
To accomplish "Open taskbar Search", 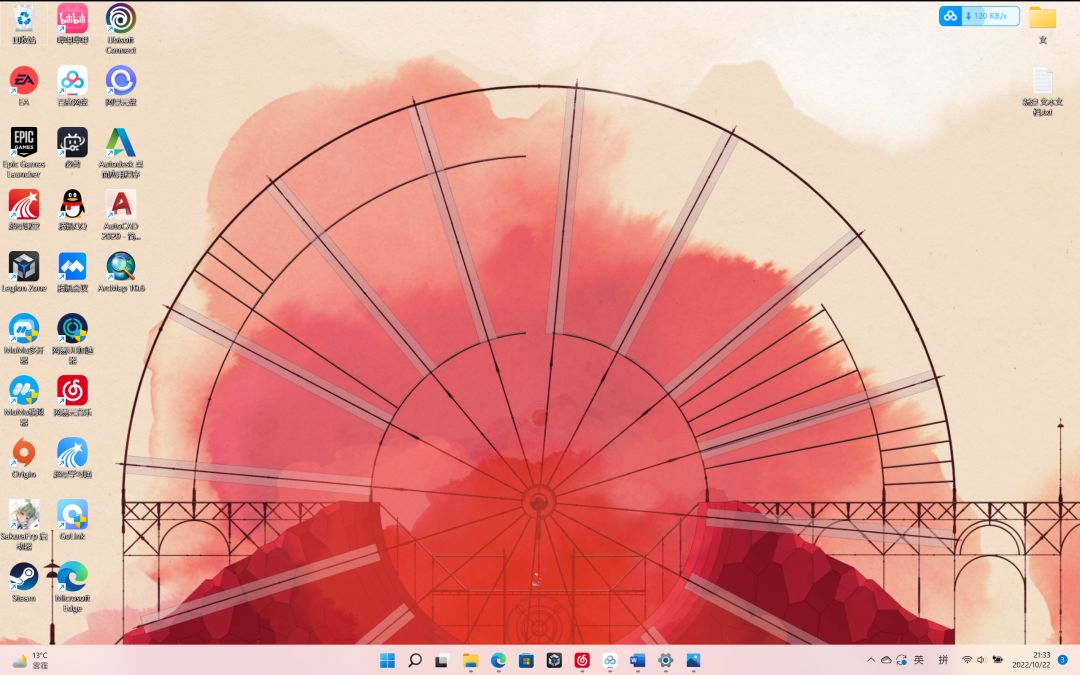I will pos(415,661).
